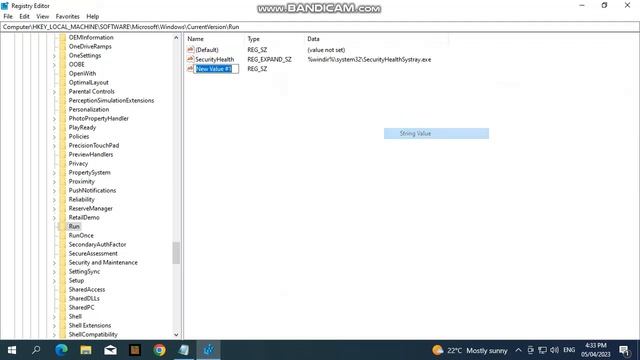
Task: Select the PreviewHandlers key
Action: [x=91, y=154]
